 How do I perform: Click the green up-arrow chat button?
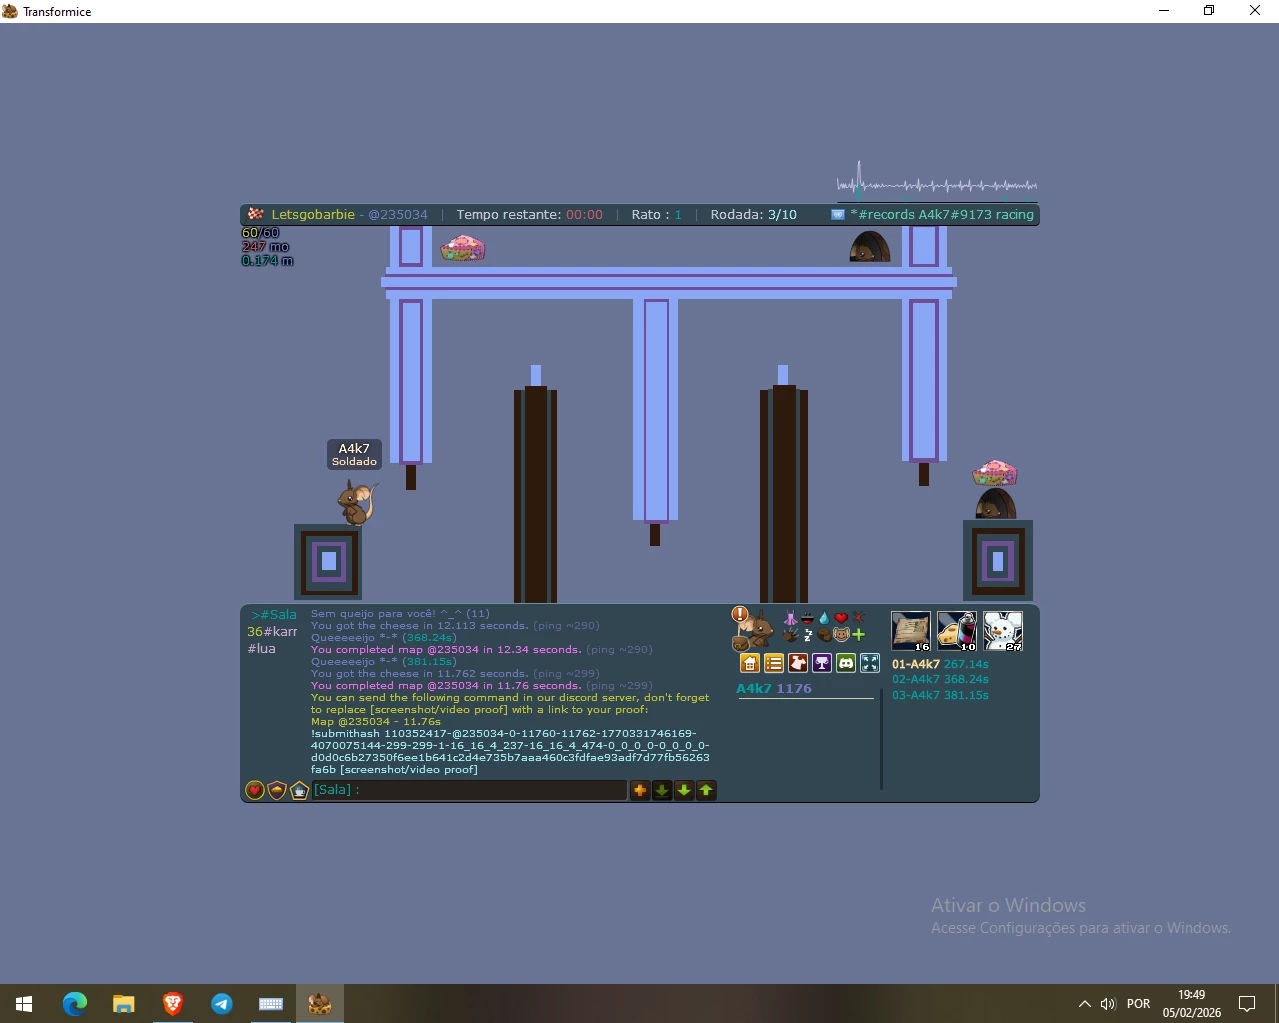pos(706,790)
